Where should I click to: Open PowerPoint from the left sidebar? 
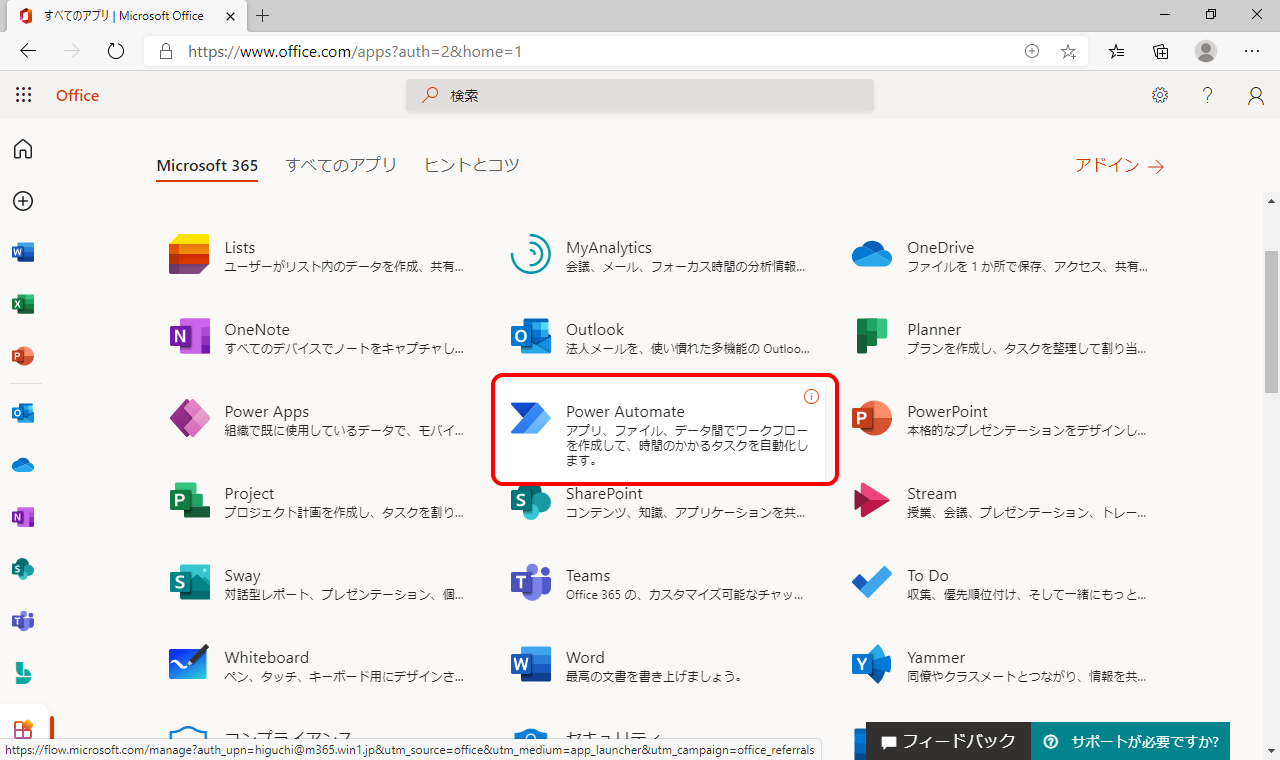point(23,356)
